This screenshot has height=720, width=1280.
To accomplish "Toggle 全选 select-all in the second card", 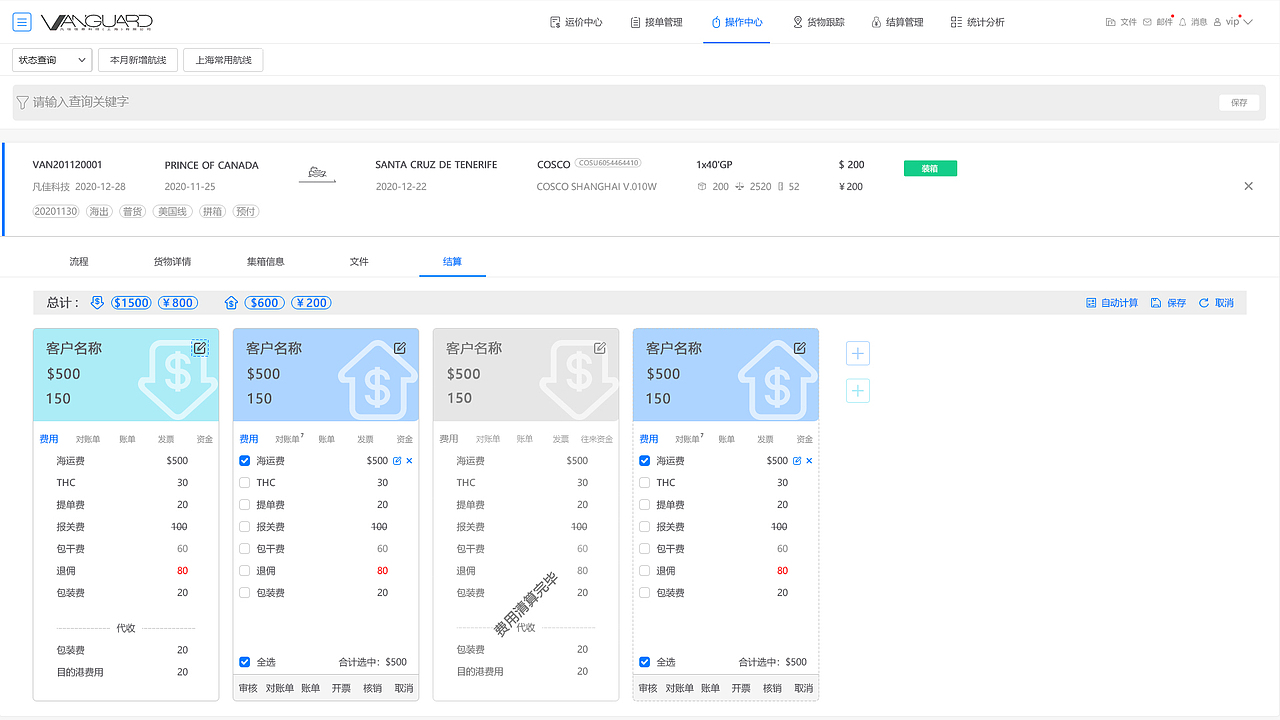I will [x=244, y=662].
